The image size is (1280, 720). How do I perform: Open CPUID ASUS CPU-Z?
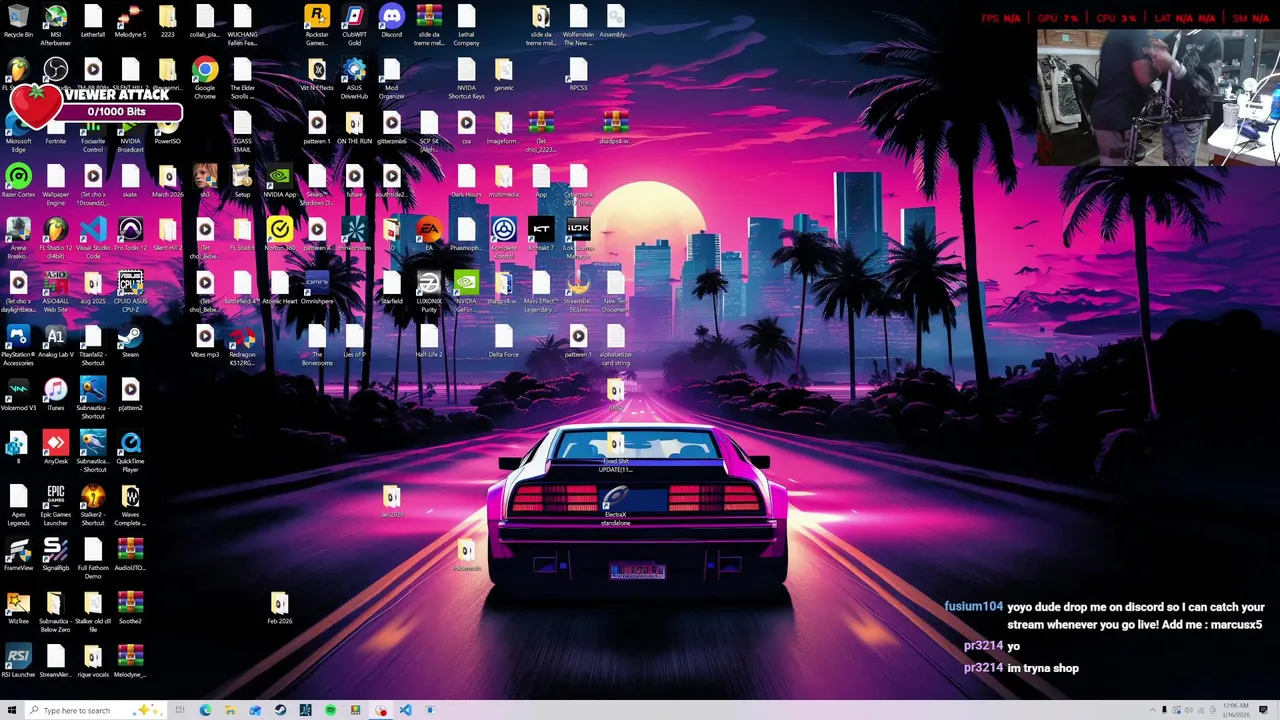click(130, 293)
